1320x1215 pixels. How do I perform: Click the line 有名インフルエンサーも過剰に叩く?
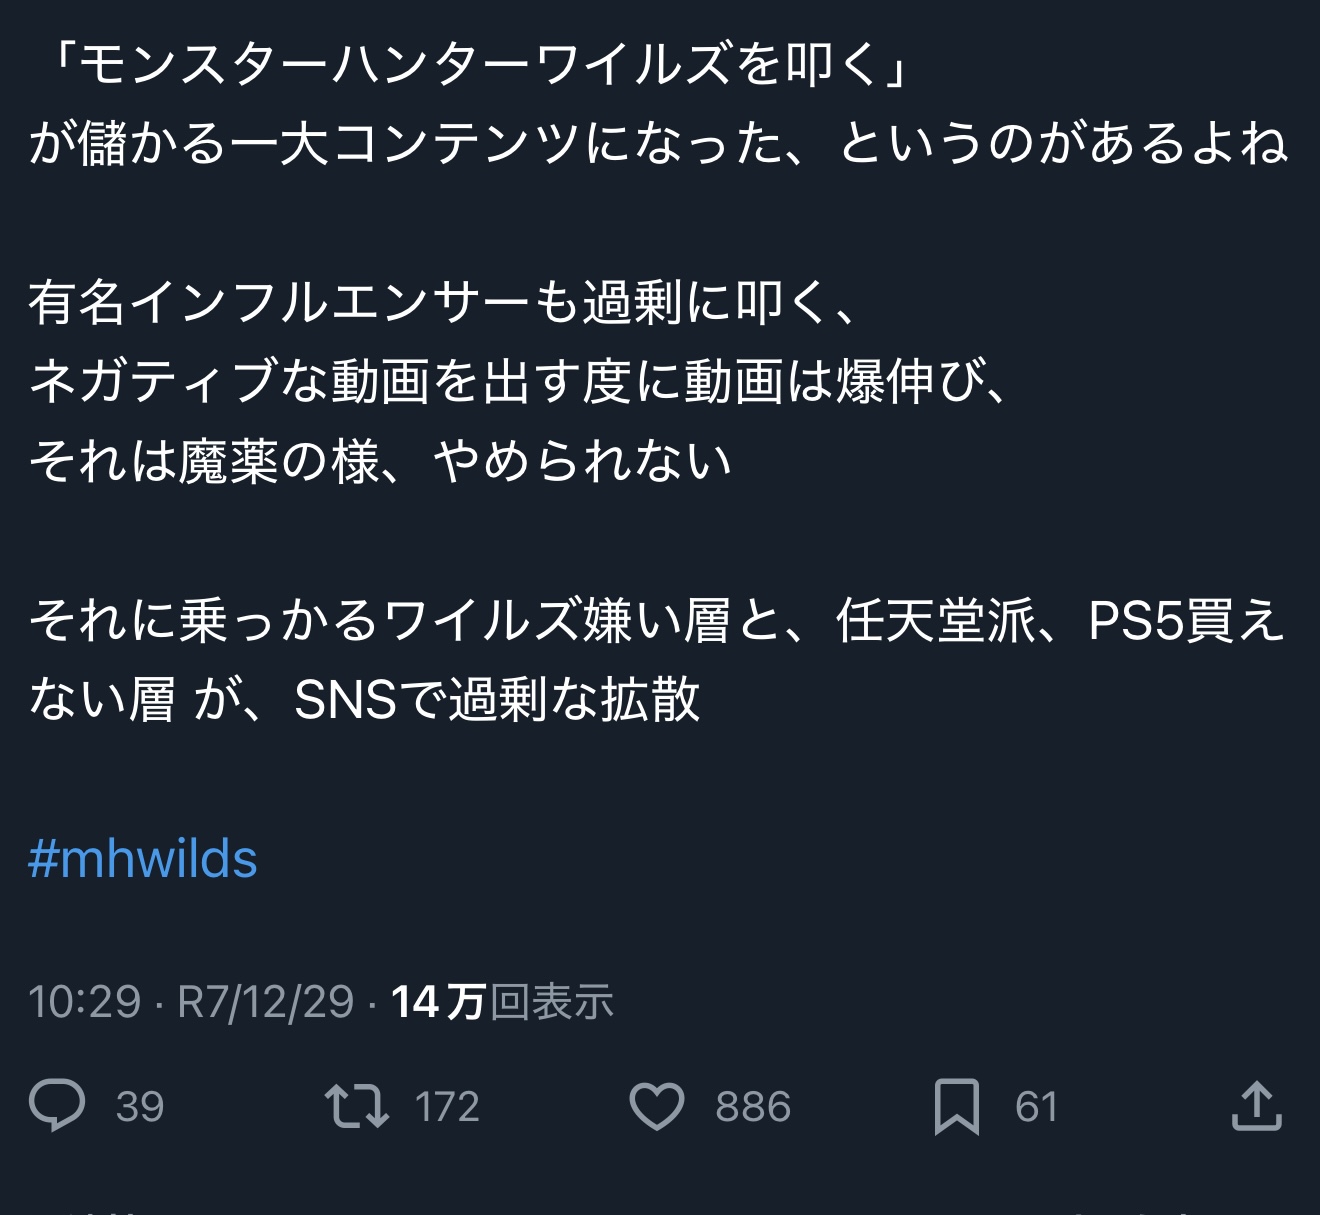443,303
